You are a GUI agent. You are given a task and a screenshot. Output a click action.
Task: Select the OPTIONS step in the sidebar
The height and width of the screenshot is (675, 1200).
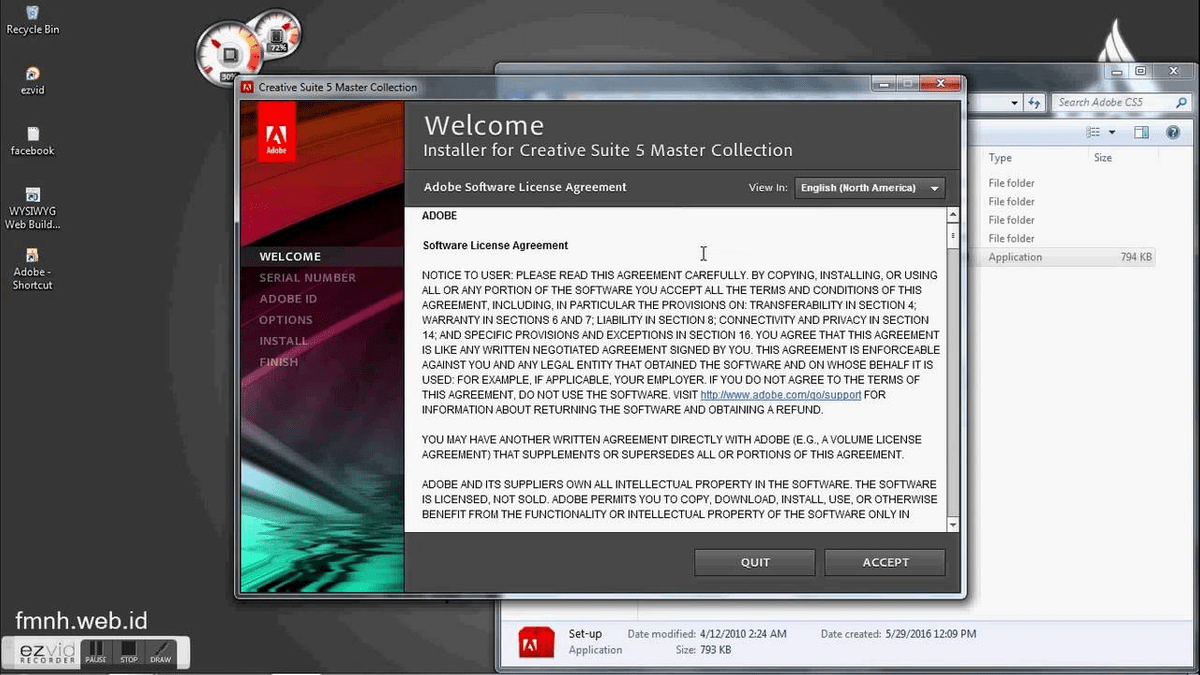click(x=286, y=319)
